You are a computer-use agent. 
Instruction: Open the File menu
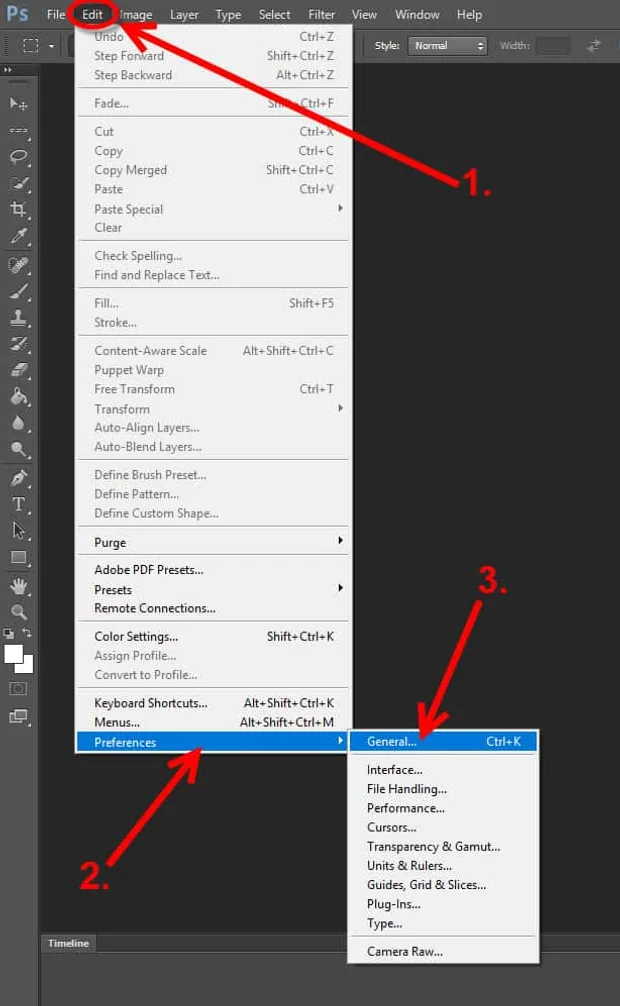pos(56,14)
